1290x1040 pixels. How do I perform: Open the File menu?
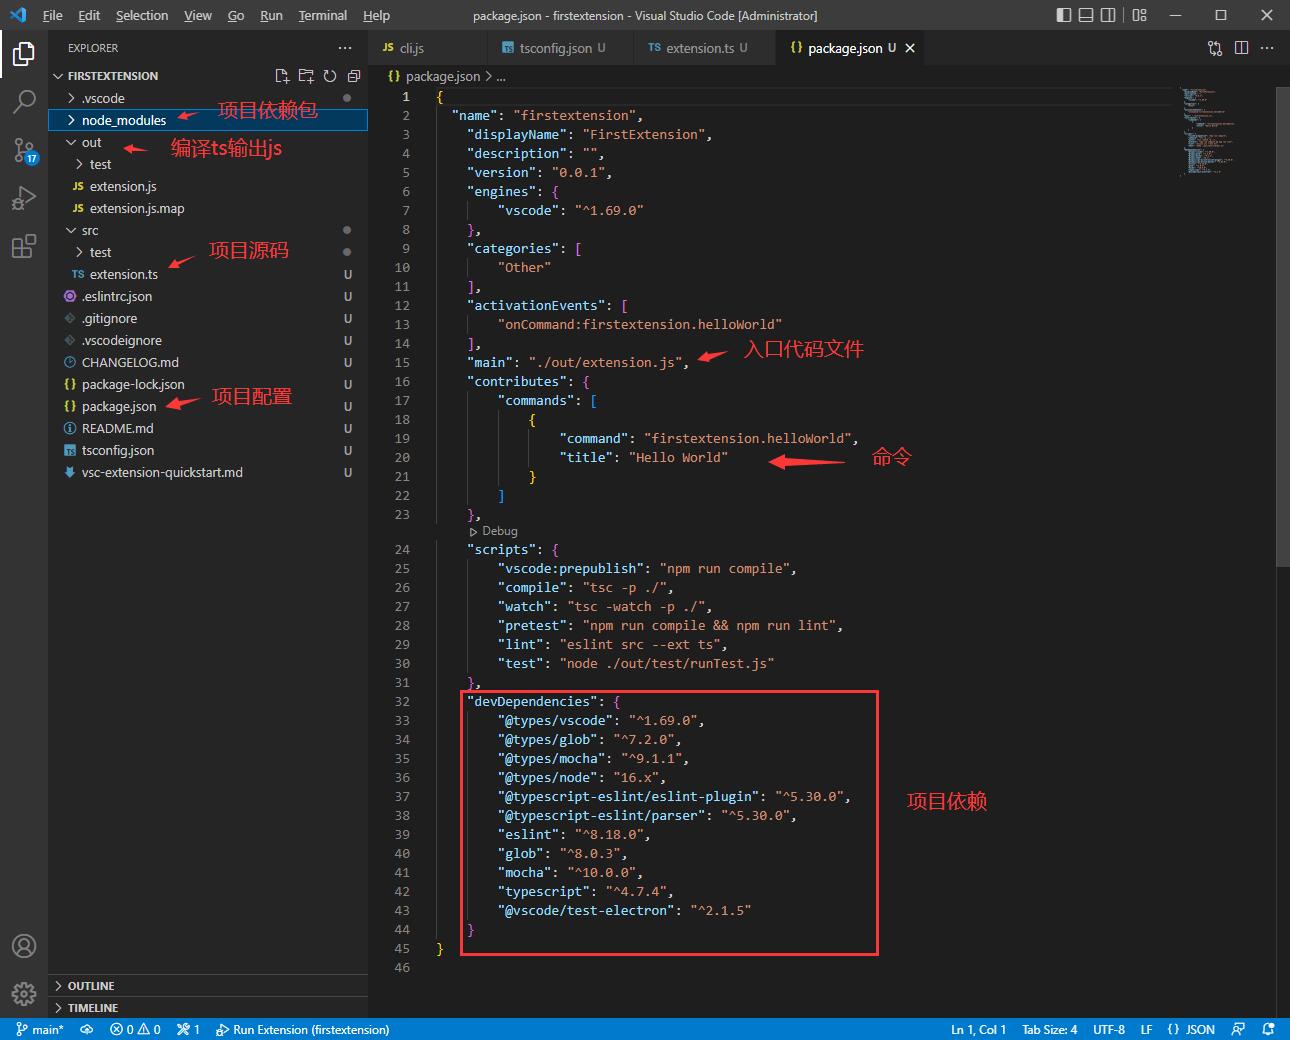pos(53,15)
